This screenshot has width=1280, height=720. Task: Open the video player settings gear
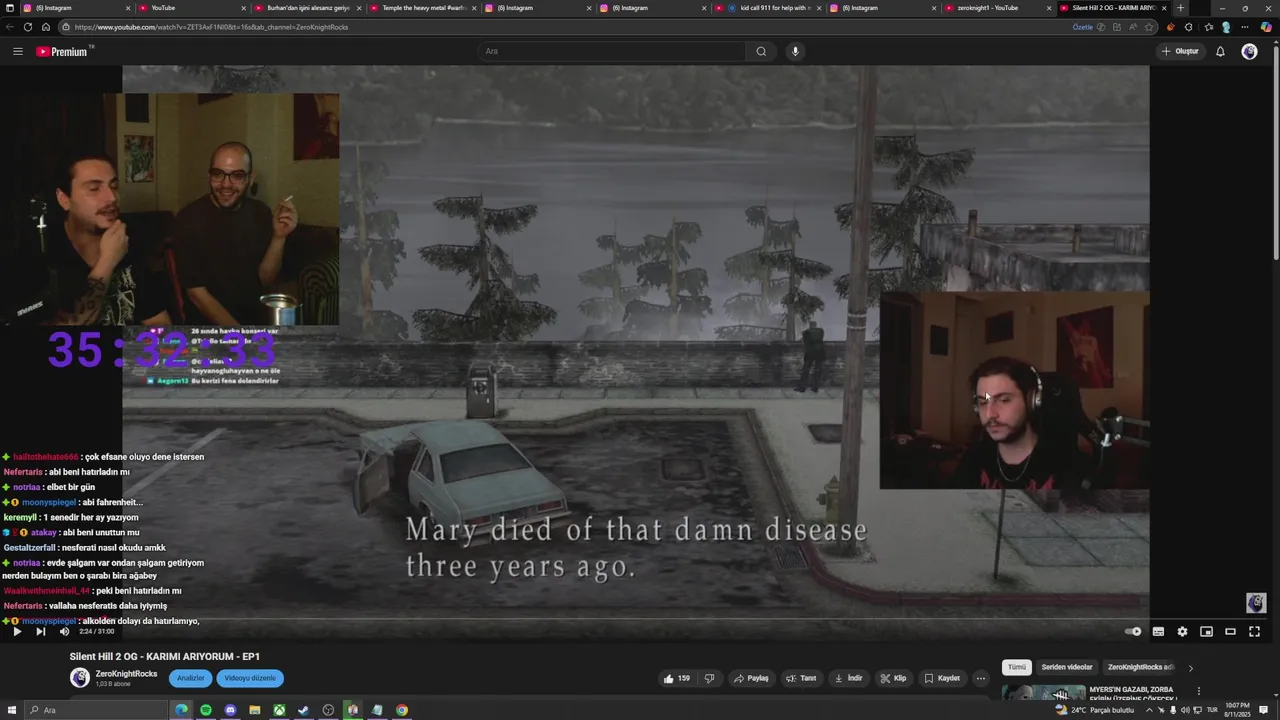(x=1182, y=631)
